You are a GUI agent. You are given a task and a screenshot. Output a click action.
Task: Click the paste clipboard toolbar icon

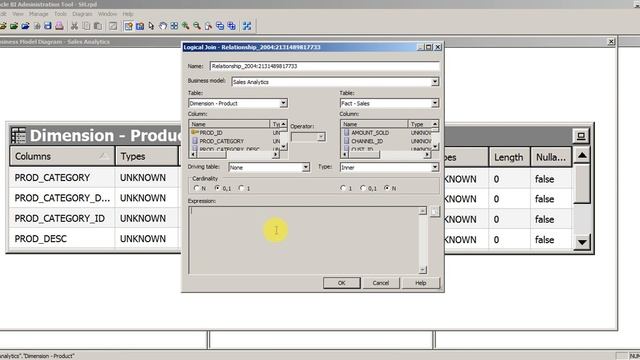point(98,26)
